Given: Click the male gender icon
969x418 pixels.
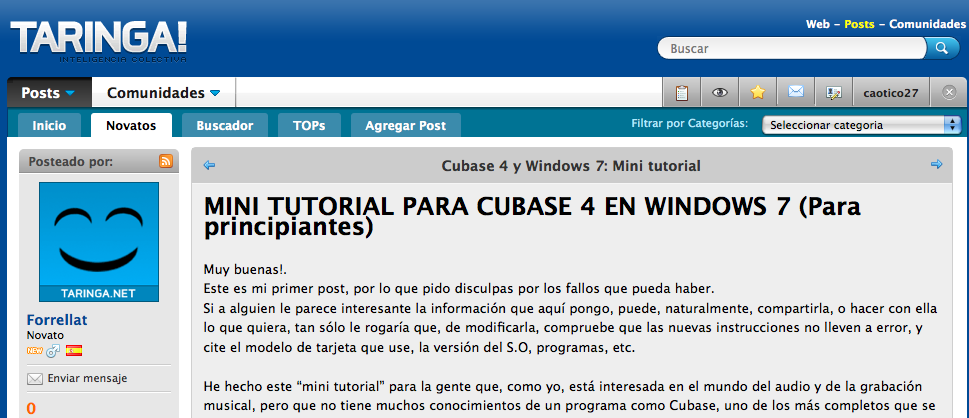Looking at the screenshot, I should (53, 351).
